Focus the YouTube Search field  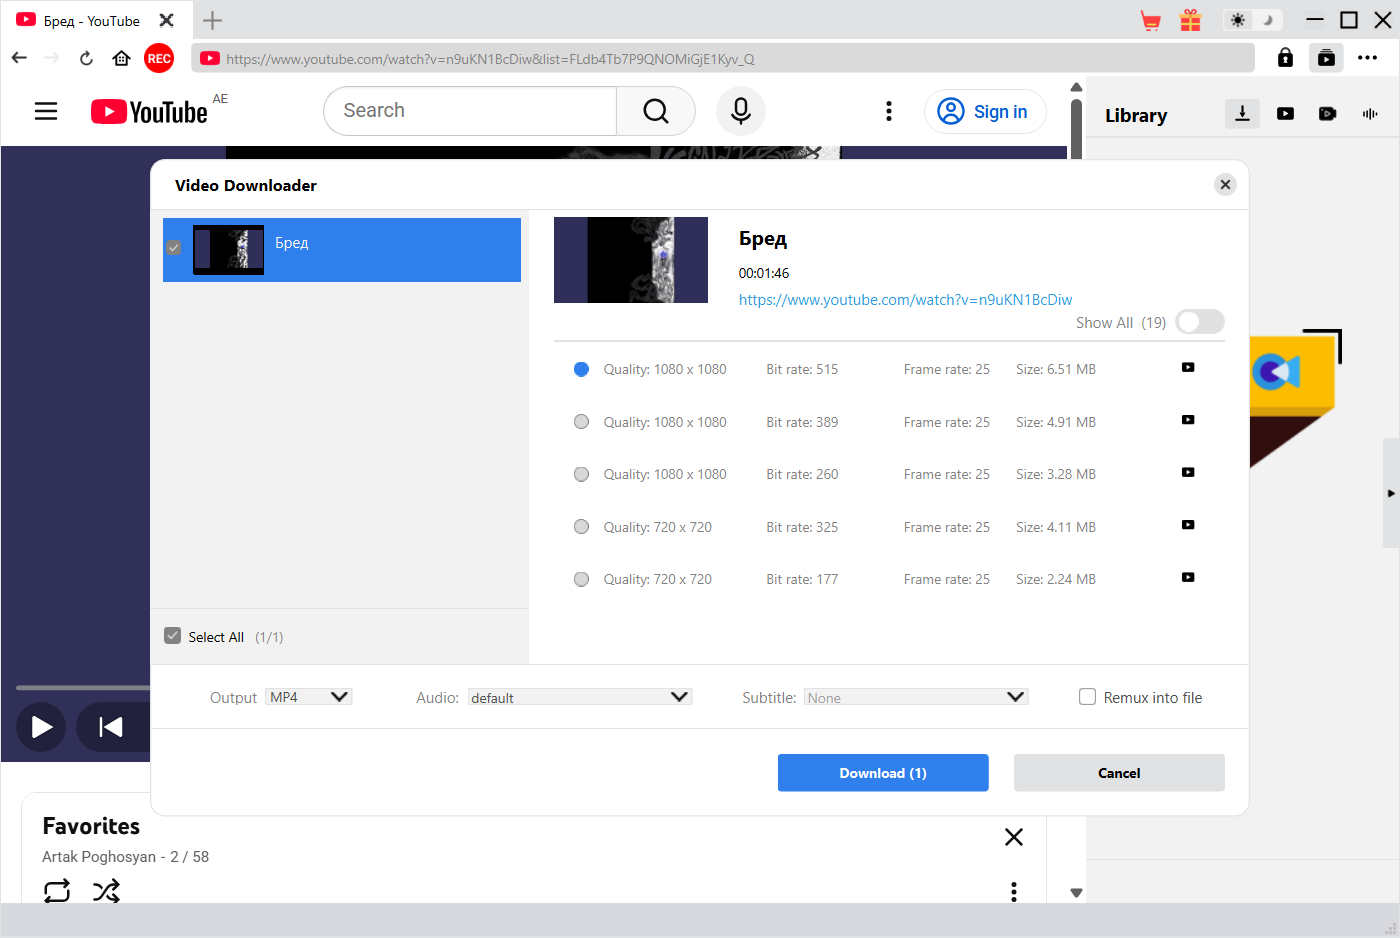point(470,111)
